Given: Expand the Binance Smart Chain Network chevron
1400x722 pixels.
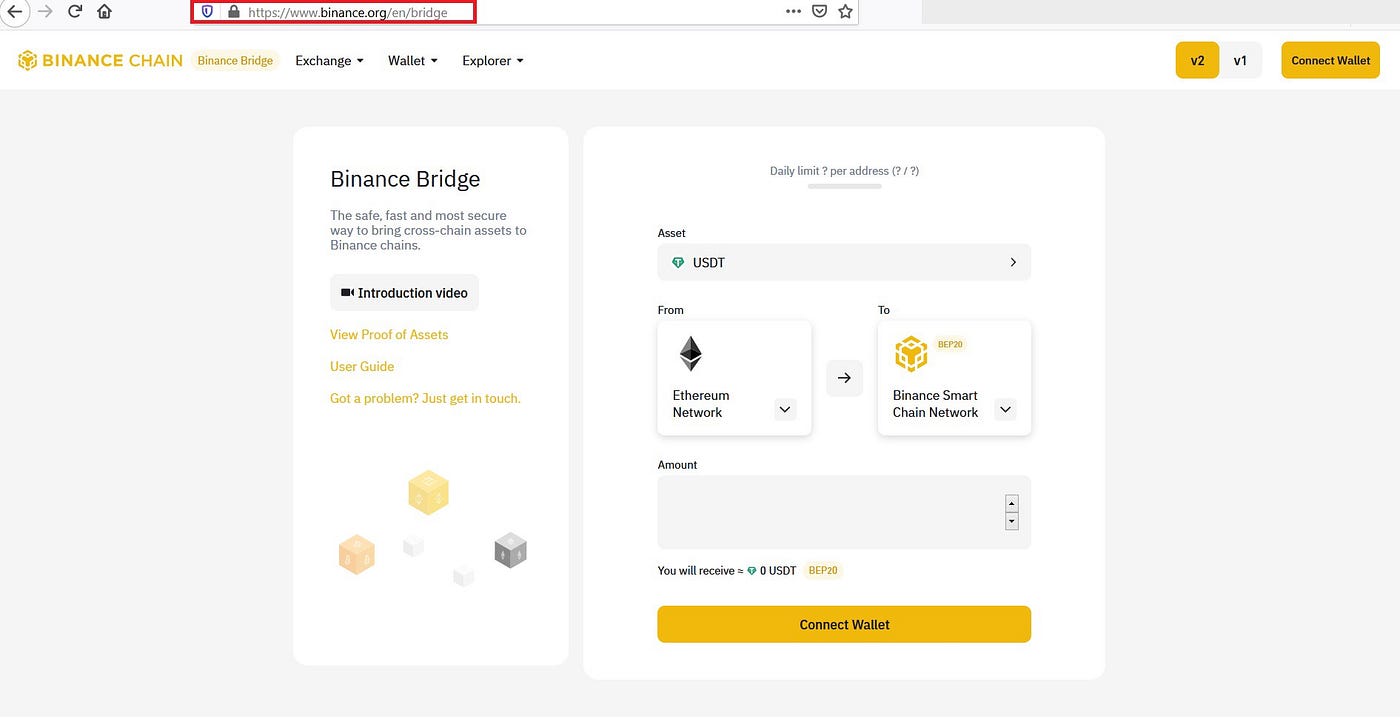Looking at the screenshot, I should click(1006, 409).
